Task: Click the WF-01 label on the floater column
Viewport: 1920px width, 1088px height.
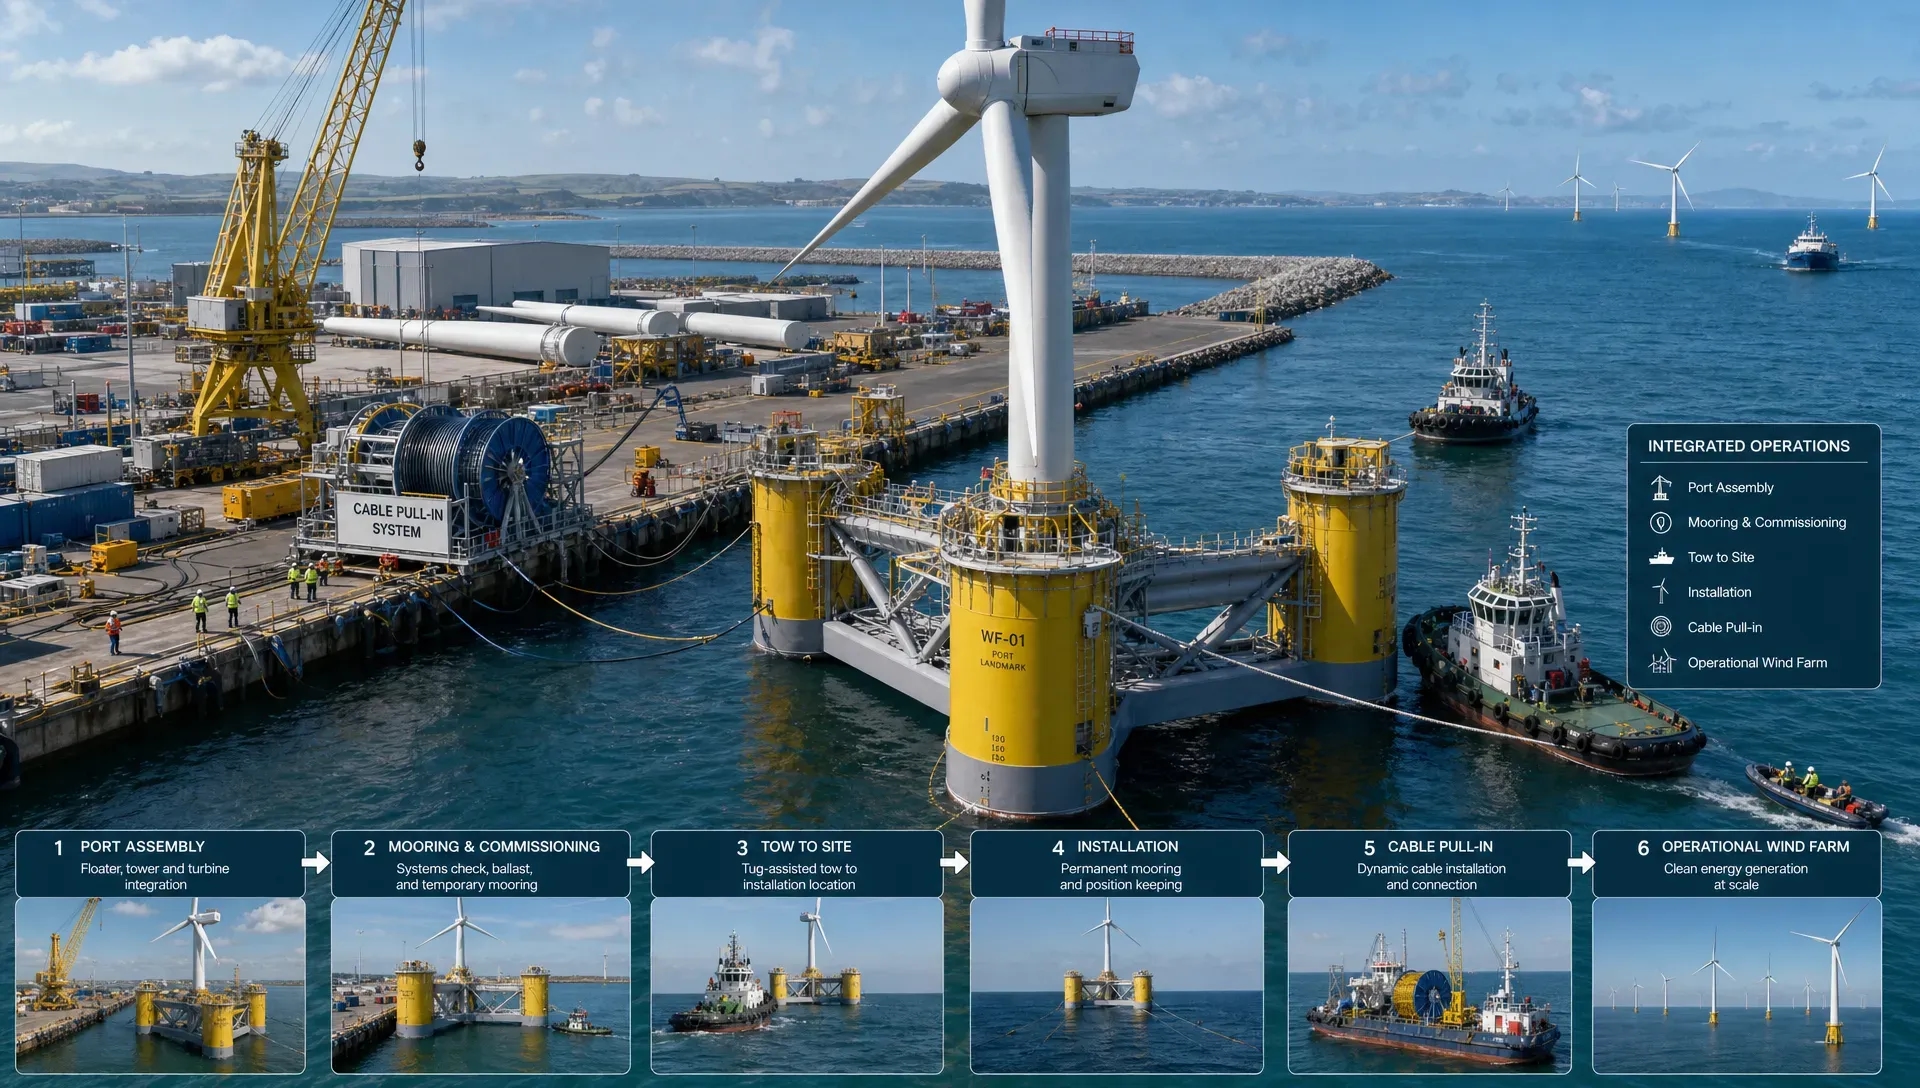Action: tap(1003, 638)
